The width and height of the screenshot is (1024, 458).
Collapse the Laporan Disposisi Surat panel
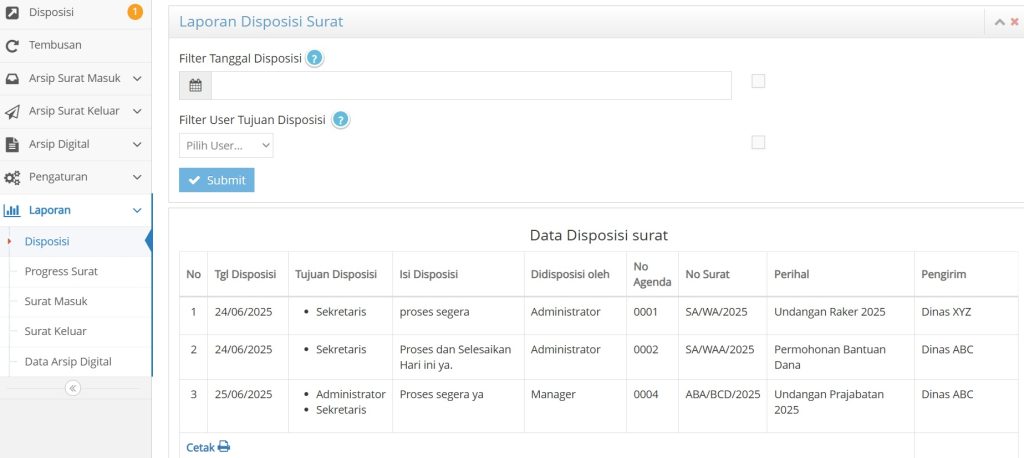[999, 22]
